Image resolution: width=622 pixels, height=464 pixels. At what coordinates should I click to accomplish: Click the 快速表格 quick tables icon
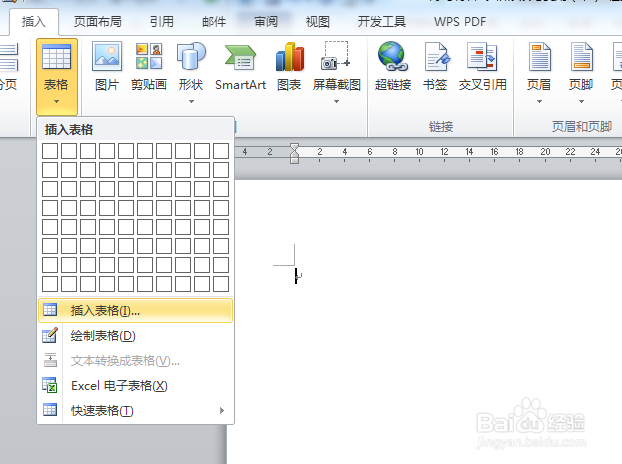pyautogui.click(x=50, y=410)
